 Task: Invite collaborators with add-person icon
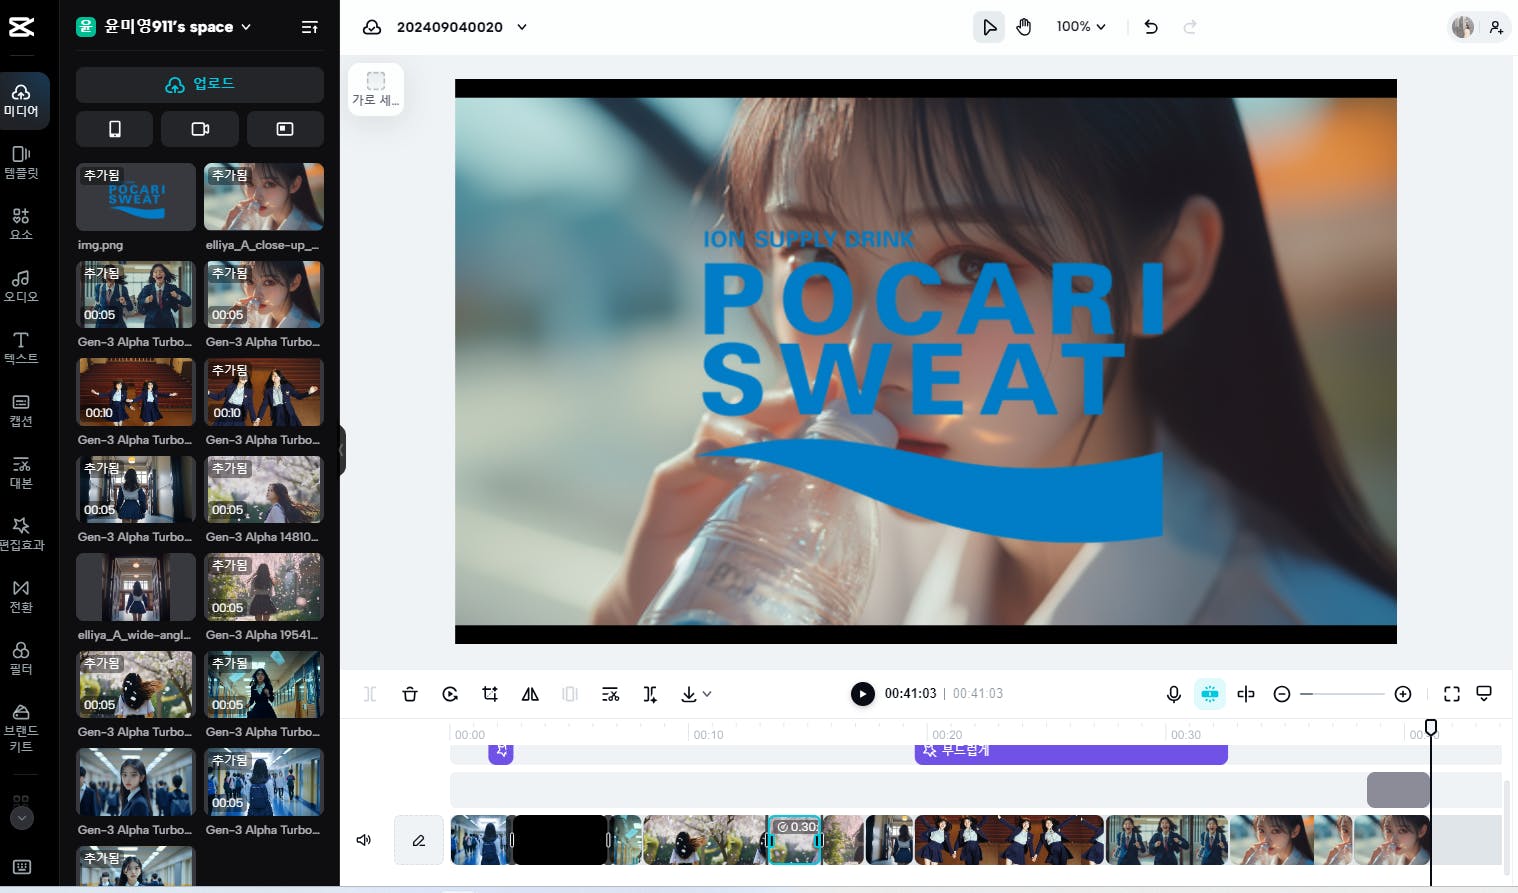pyautogui.click(x=1496, y=27)
